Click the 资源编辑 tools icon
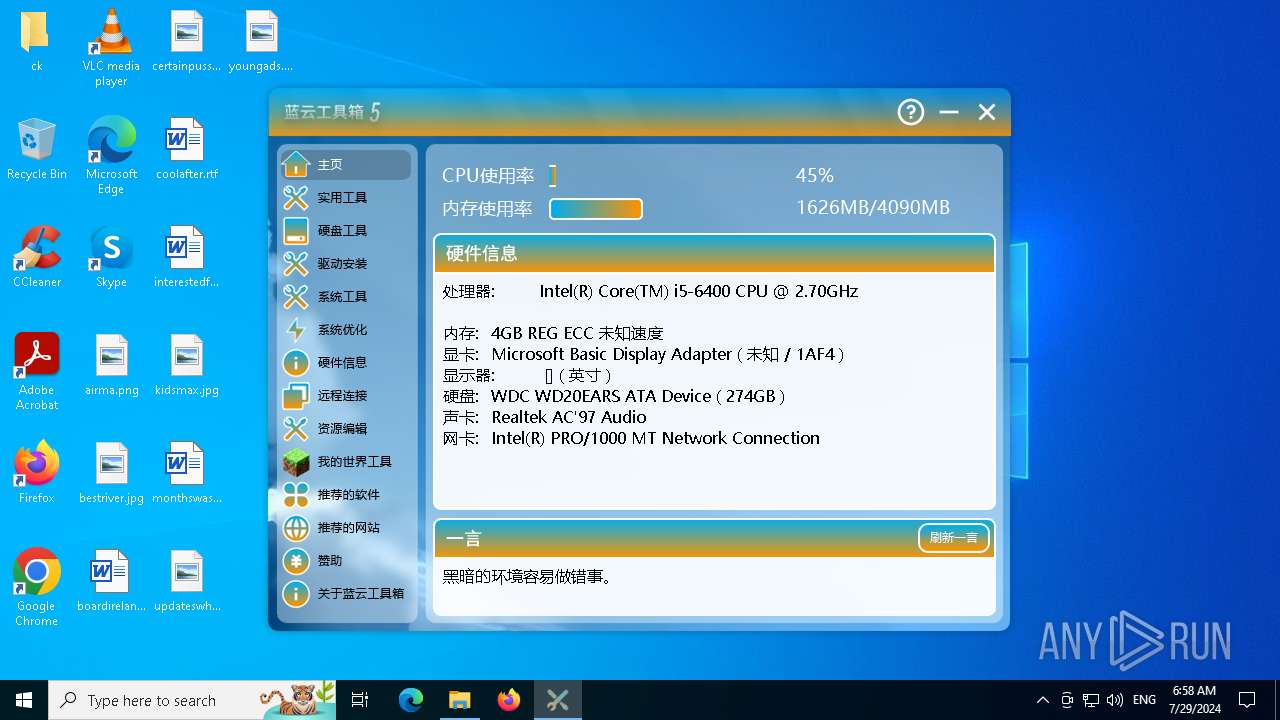 point(296,429)
